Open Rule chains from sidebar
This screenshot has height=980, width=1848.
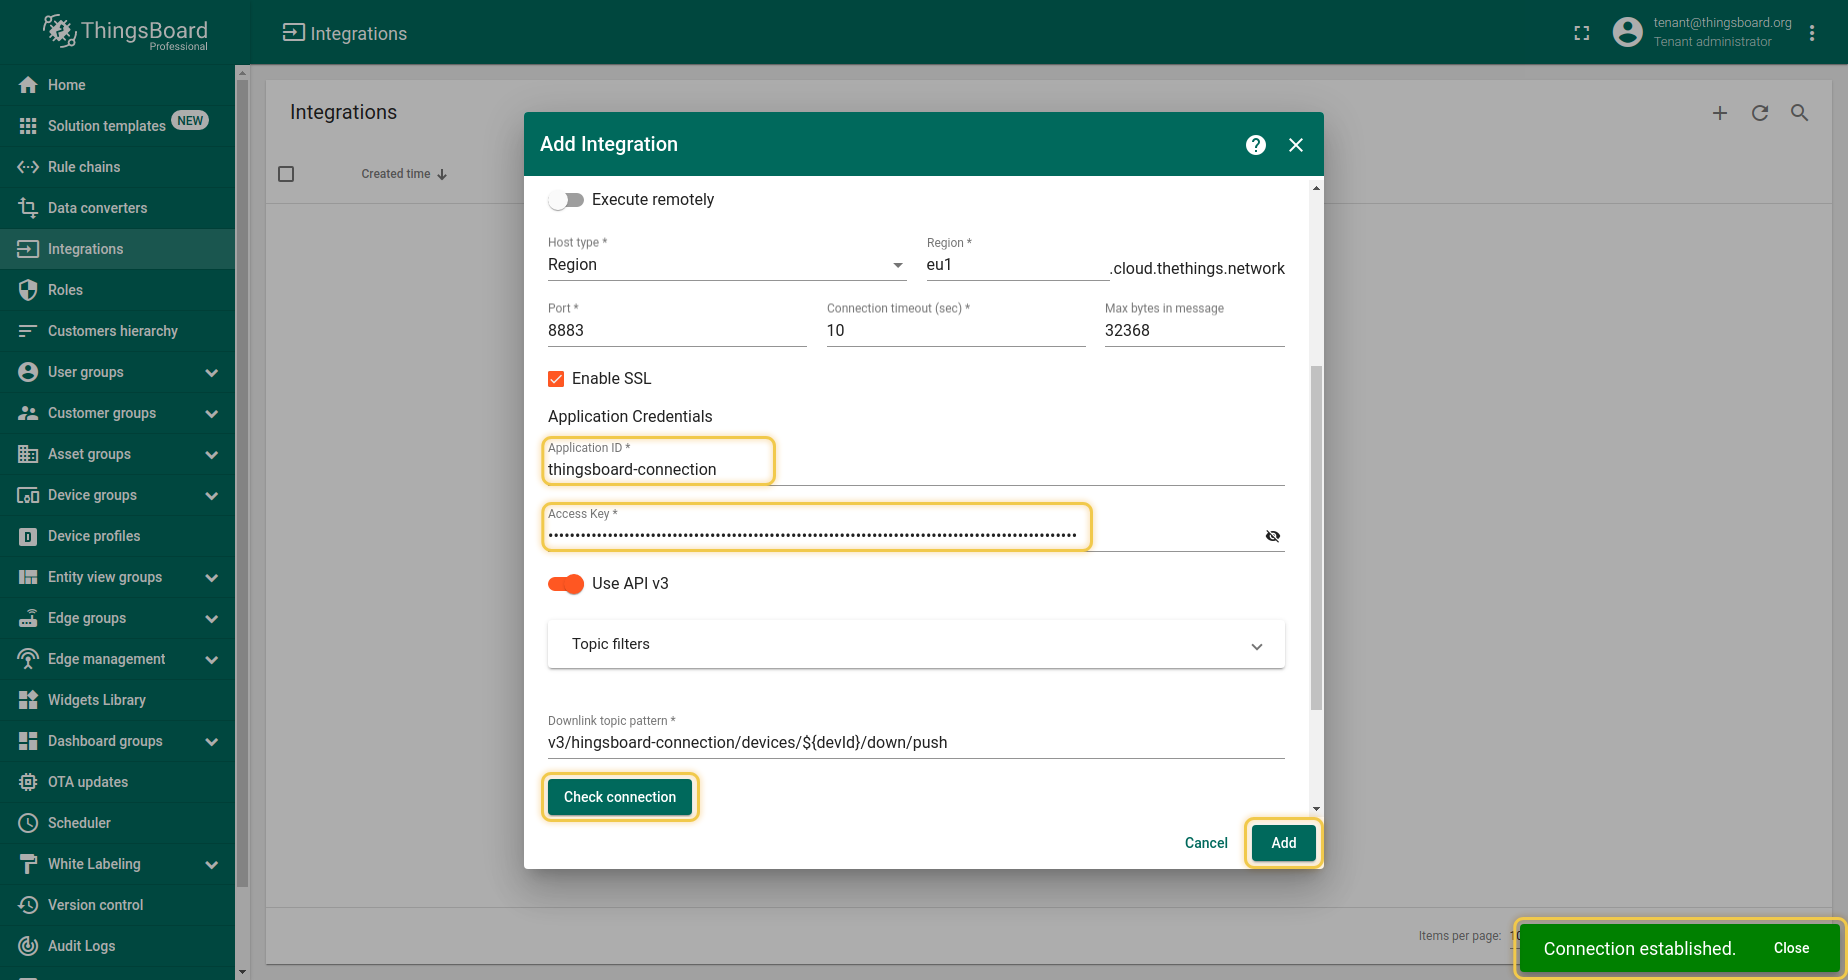coord(84,167)
